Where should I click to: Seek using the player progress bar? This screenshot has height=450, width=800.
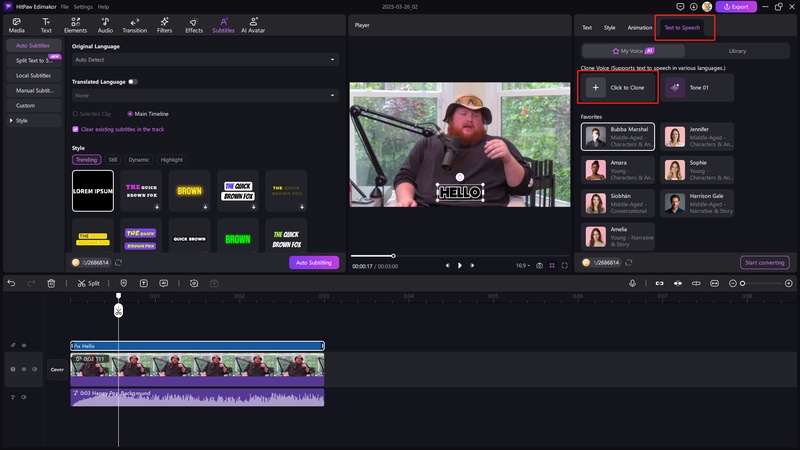[x=459, y=256]
